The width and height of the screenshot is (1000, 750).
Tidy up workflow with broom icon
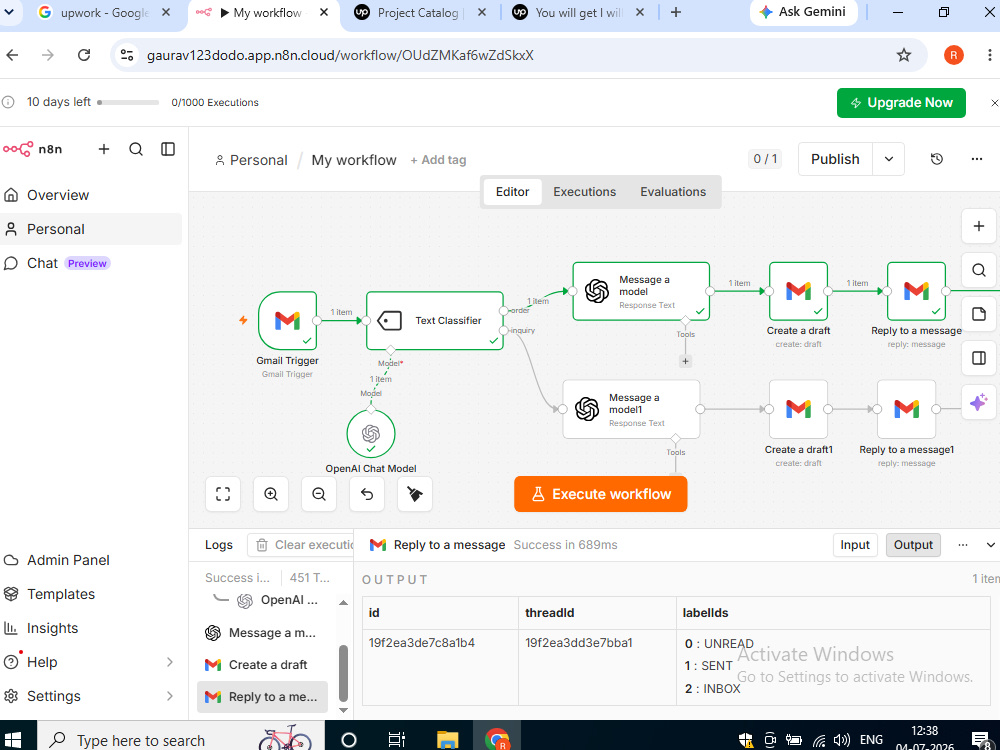(415, 494)
